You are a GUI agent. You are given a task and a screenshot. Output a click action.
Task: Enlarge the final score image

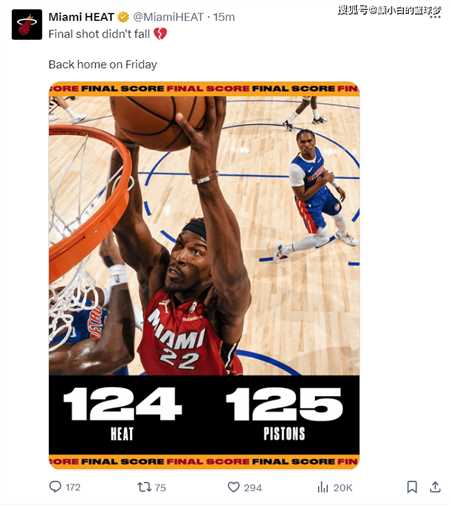coord(204,275)
